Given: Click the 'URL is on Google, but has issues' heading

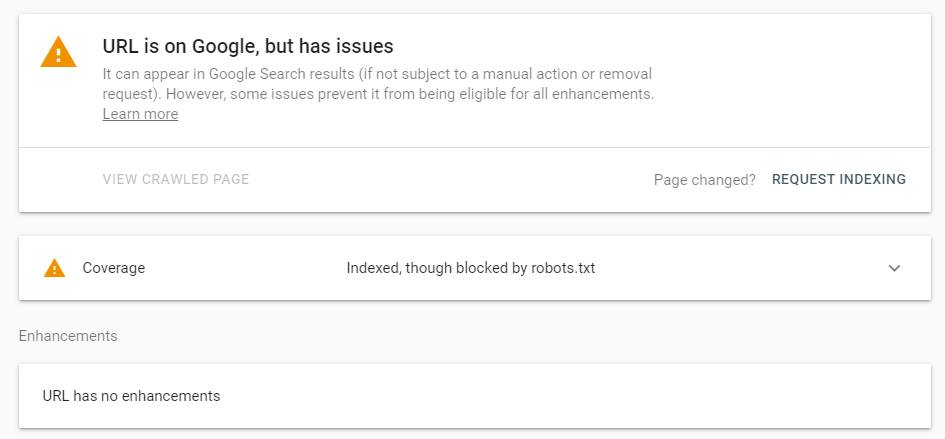Looking at the screenshot, I should [247, 46].
